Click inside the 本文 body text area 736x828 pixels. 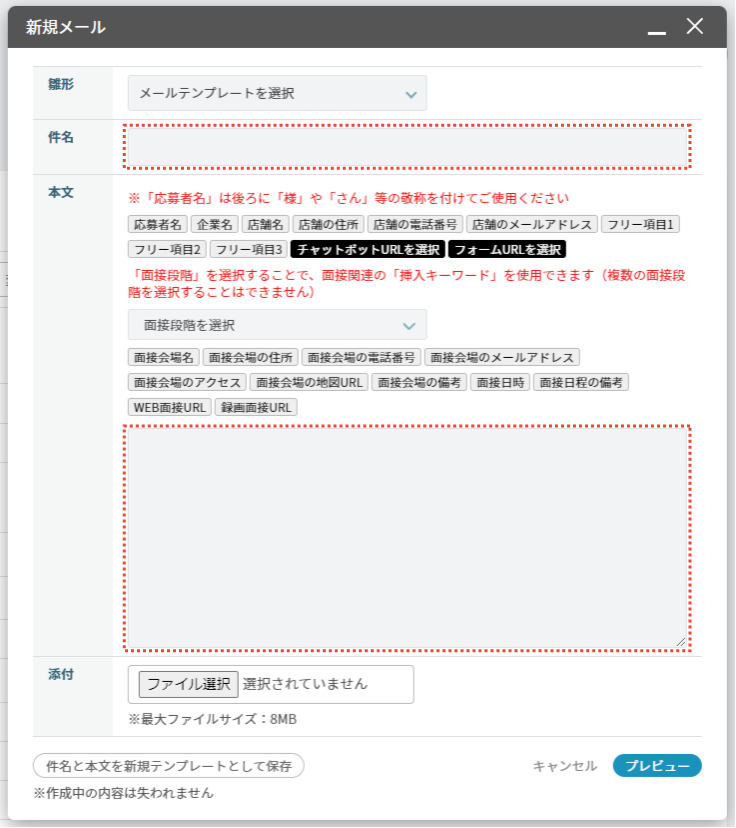coord(407,537)
